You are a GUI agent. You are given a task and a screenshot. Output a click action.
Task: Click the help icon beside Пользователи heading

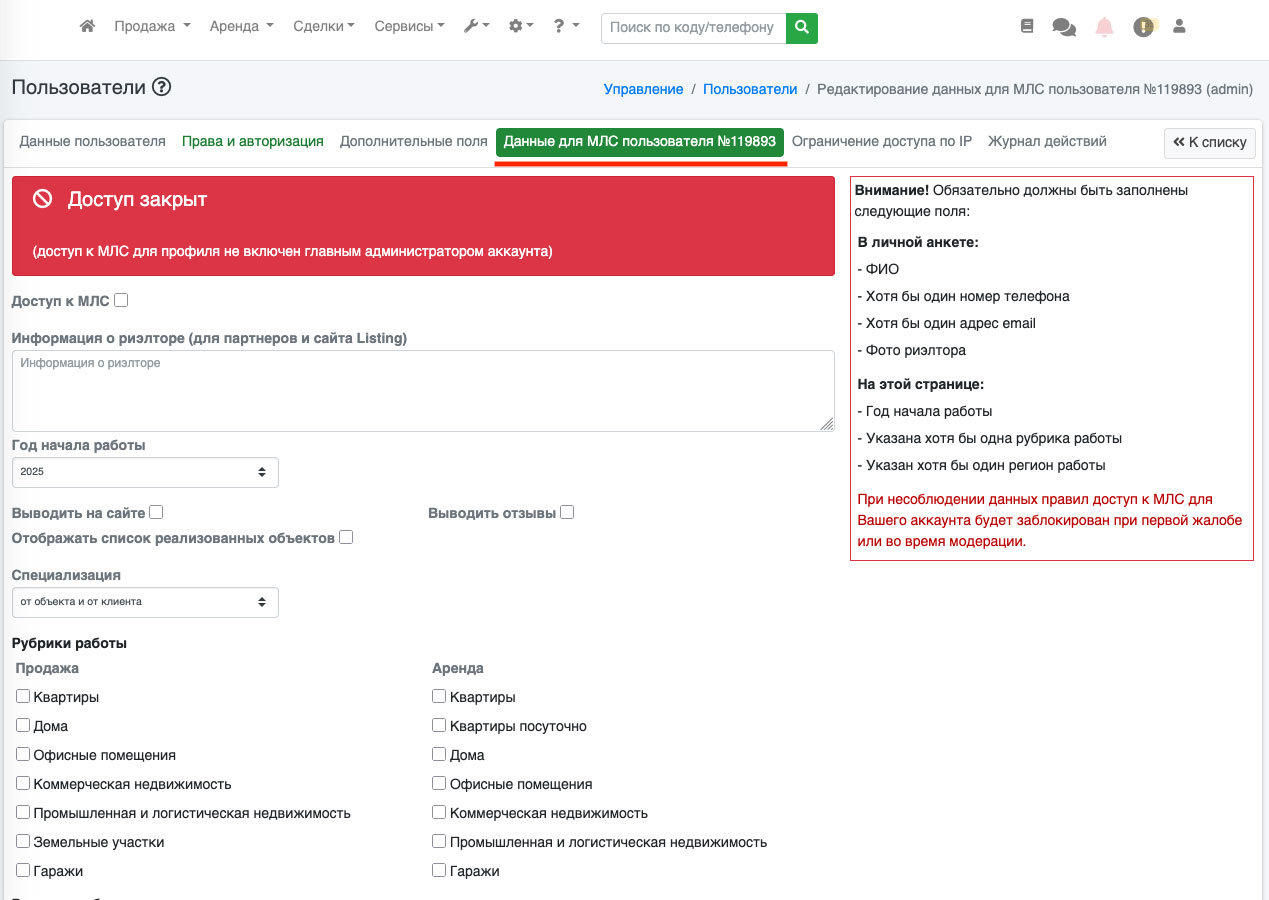162,88
